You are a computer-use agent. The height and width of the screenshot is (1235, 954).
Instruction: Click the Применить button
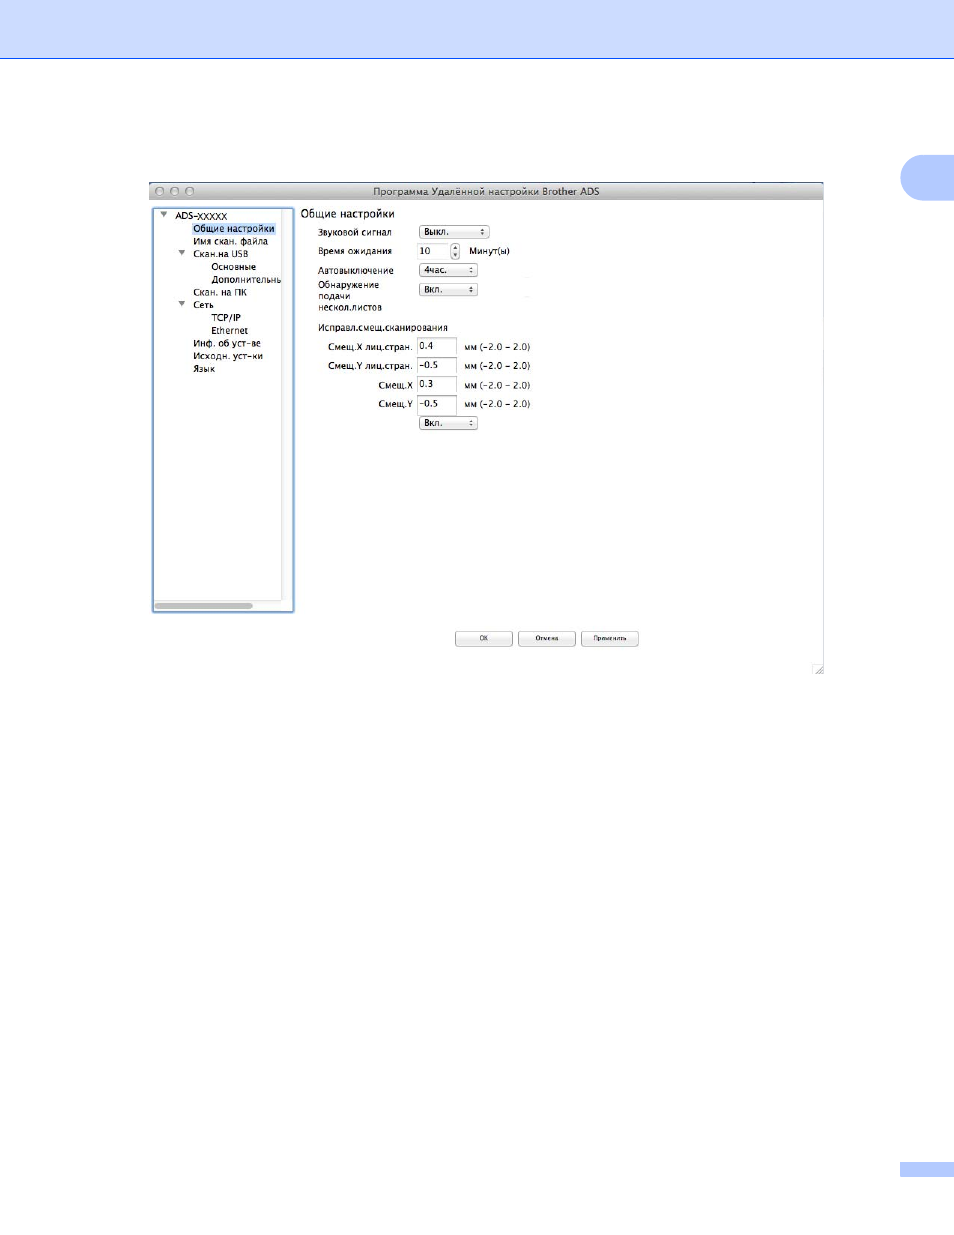(x=610, y=638)
